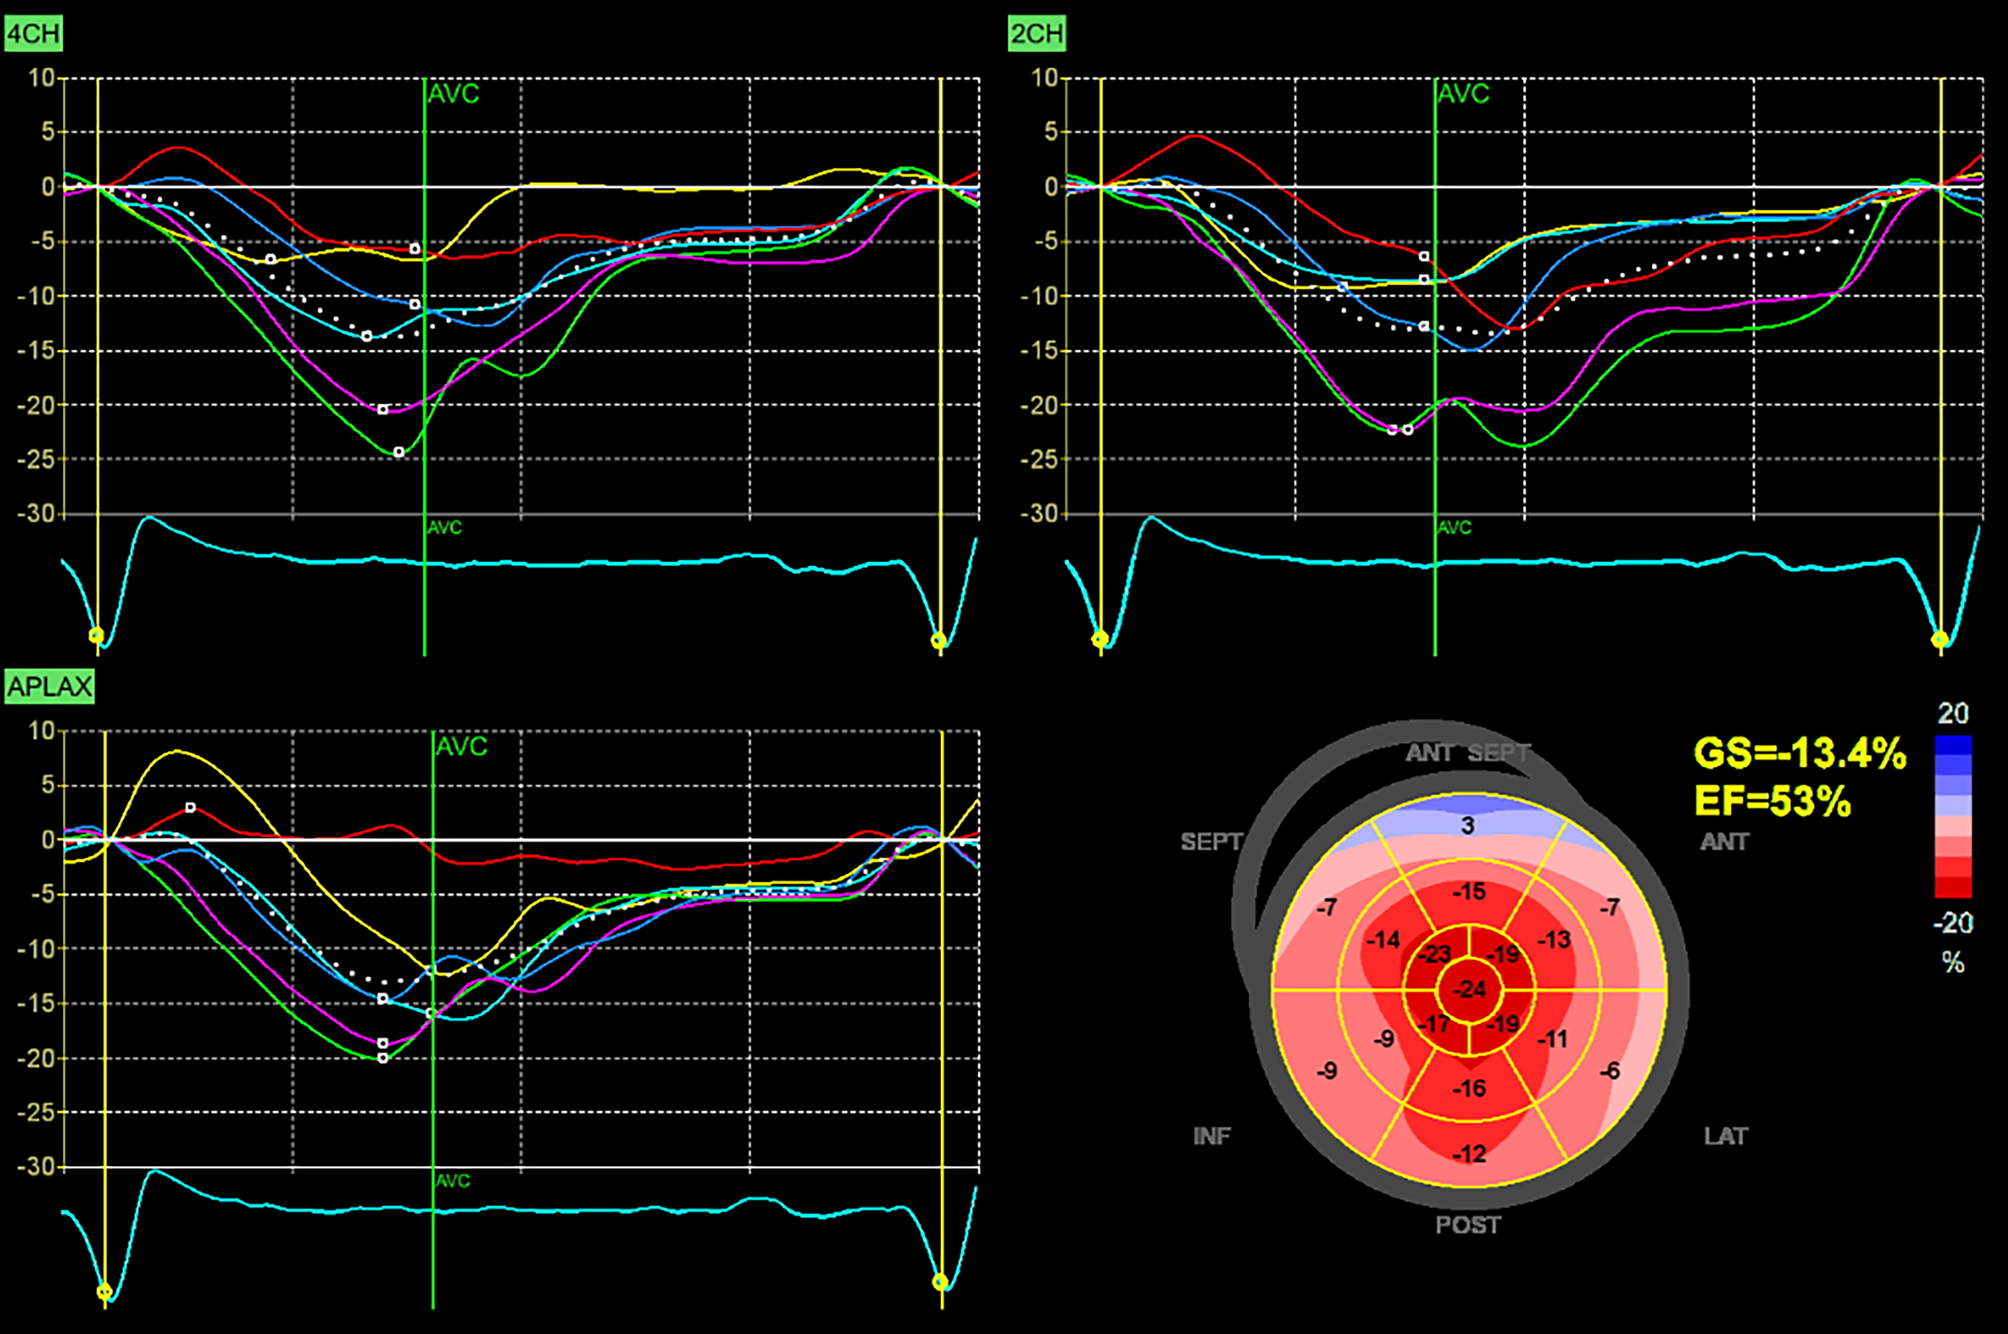Pick the bullseye segment labeled -16
This screenshot has width=2008, height=1334.
1468,1088
